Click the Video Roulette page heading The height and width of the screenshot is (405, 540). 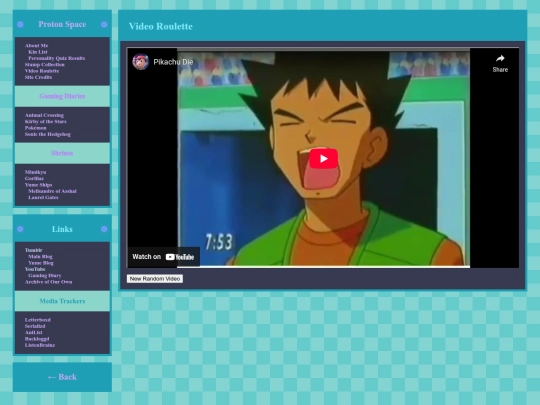(x=161, y=26)
